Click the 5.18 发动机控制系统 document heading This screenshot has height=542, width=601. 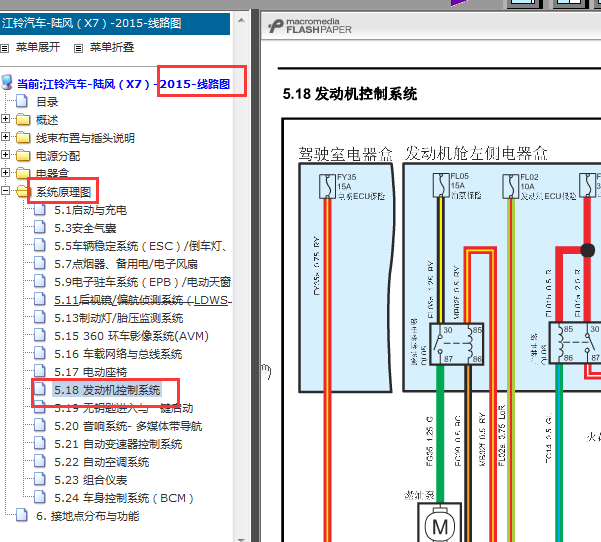[350, 94]
